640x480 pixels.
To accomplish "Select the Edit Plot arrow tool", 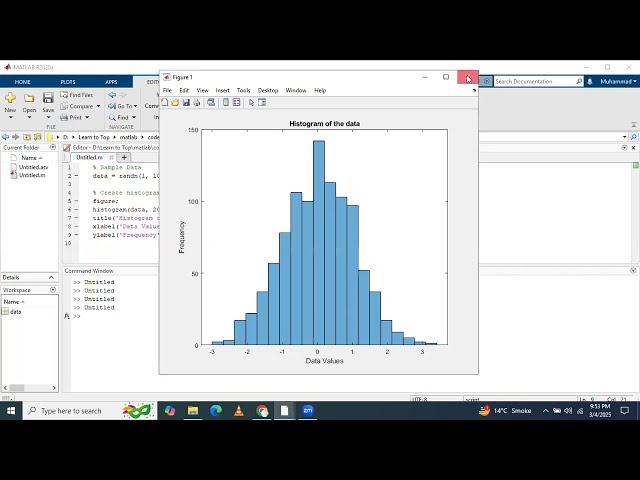I will click(x=251, y=102).
